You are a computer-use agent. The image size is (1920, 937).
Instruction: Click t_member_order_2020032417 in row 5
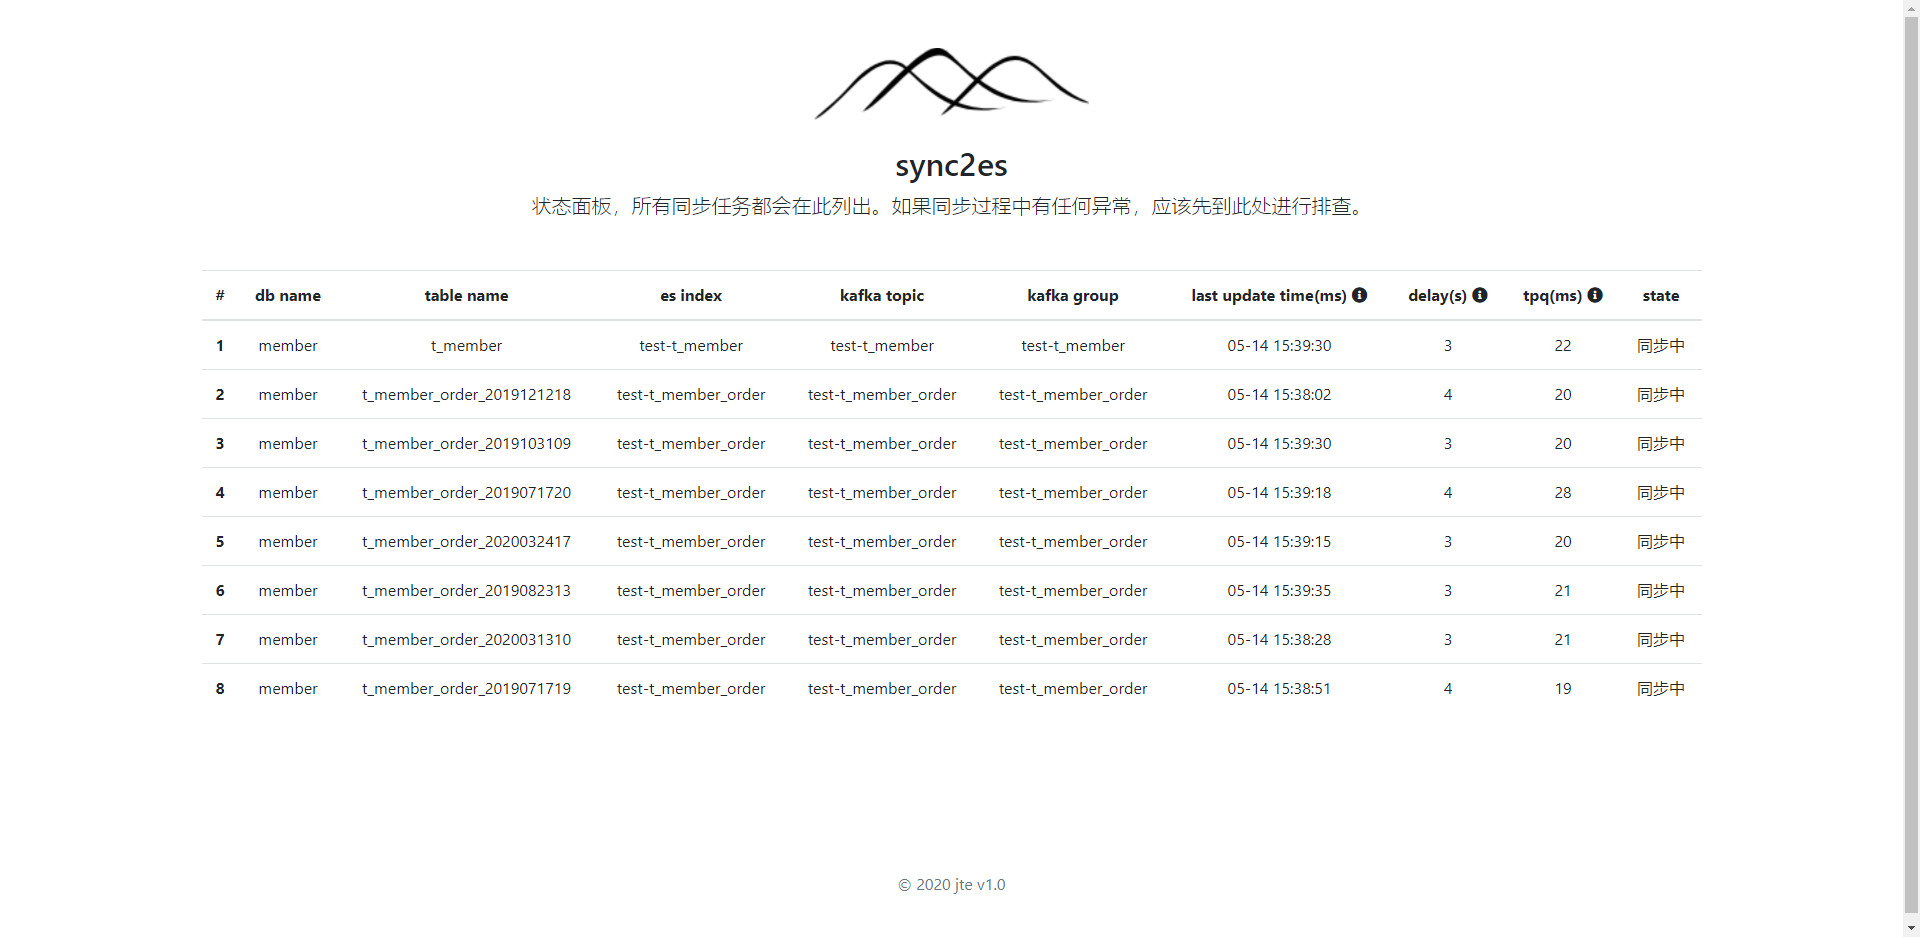(x=466, y=542)
